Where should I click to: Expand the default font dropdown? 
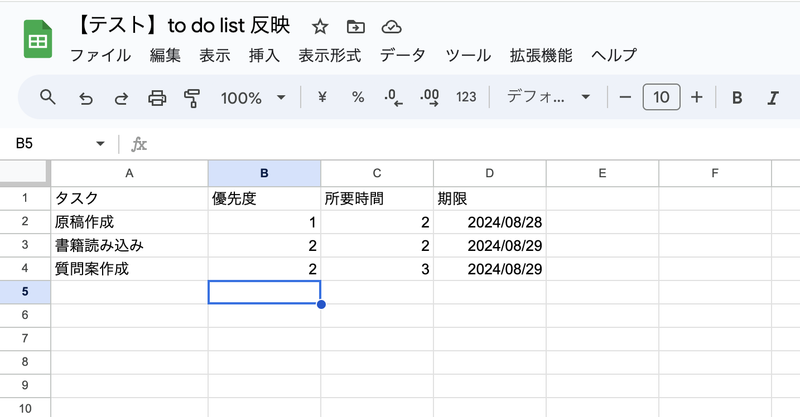coord(549,97)
